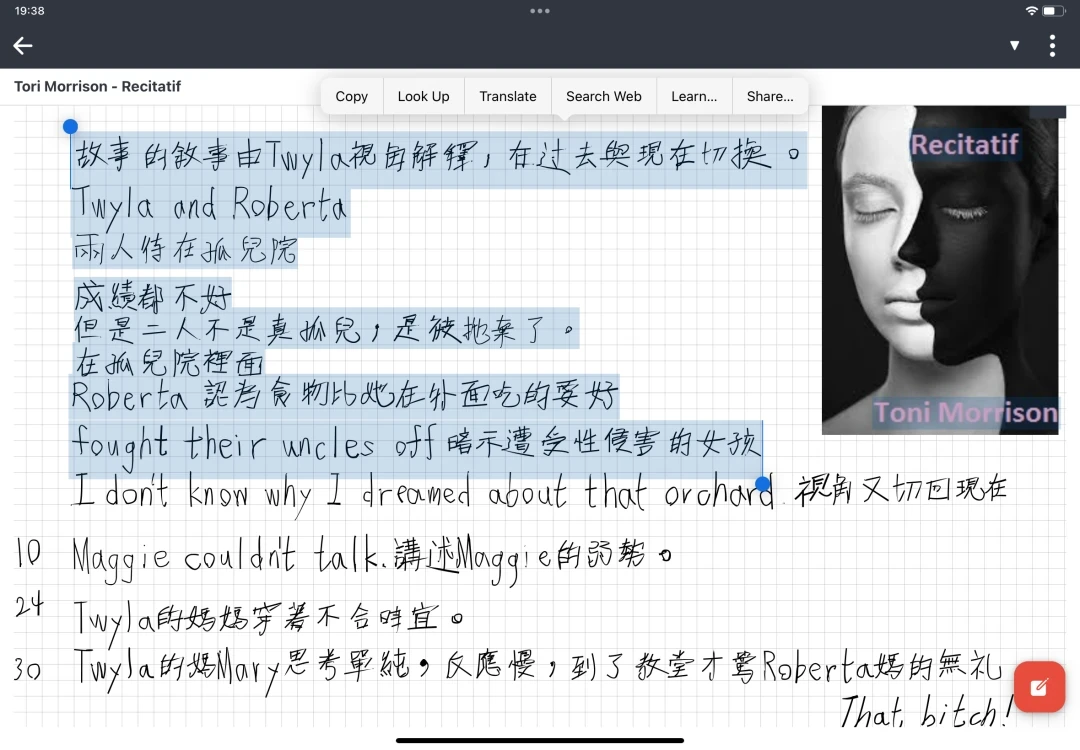Tap the 19:38 clock in status bar
This screenshot has width=1080, height=750.
pyautogui.click(x=29, y=11)
